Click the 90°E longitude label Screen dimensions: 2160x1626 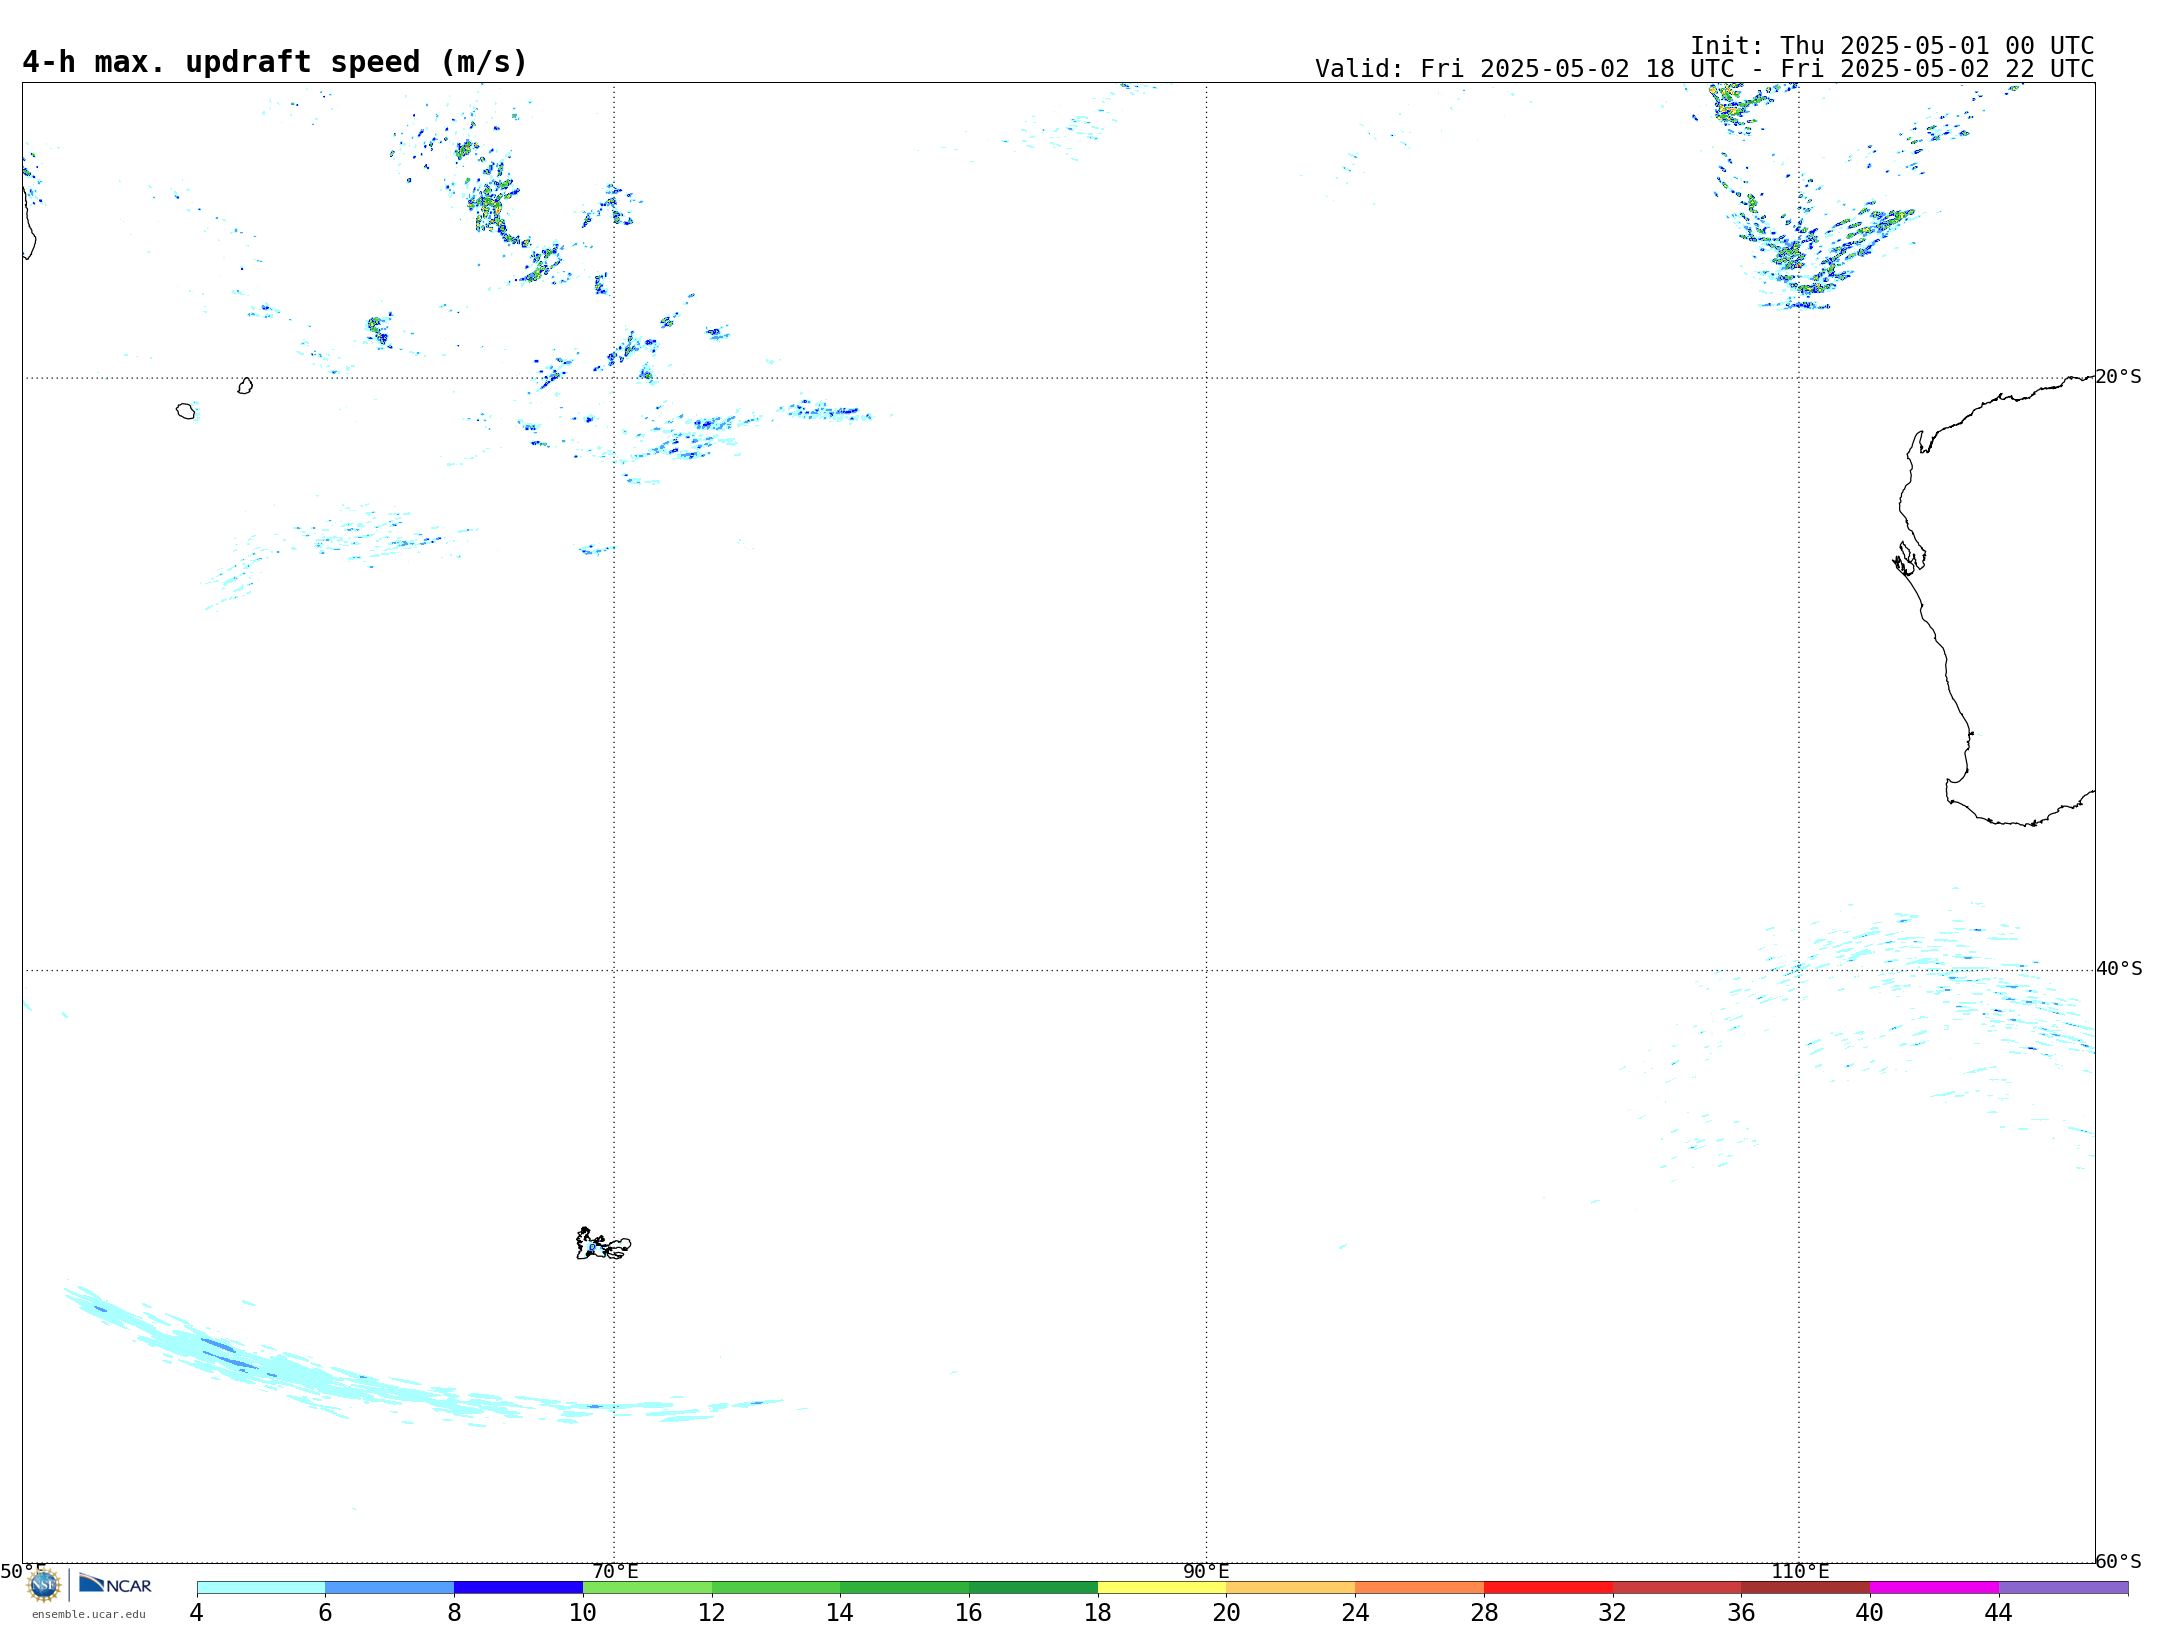click(x=1207, y=1571)
